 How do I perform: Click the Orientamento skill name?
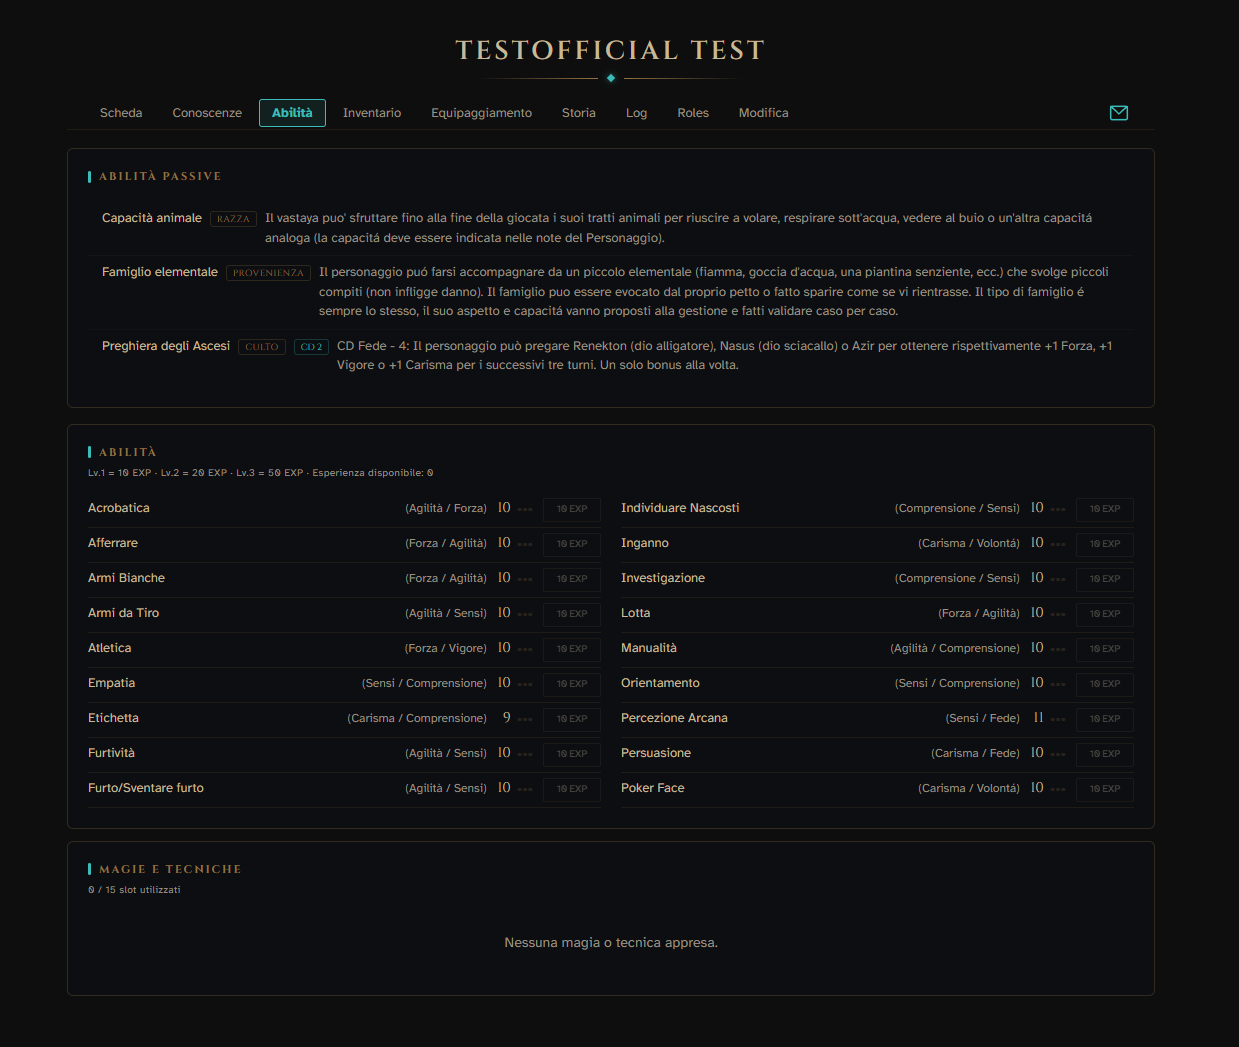[660, 683]
